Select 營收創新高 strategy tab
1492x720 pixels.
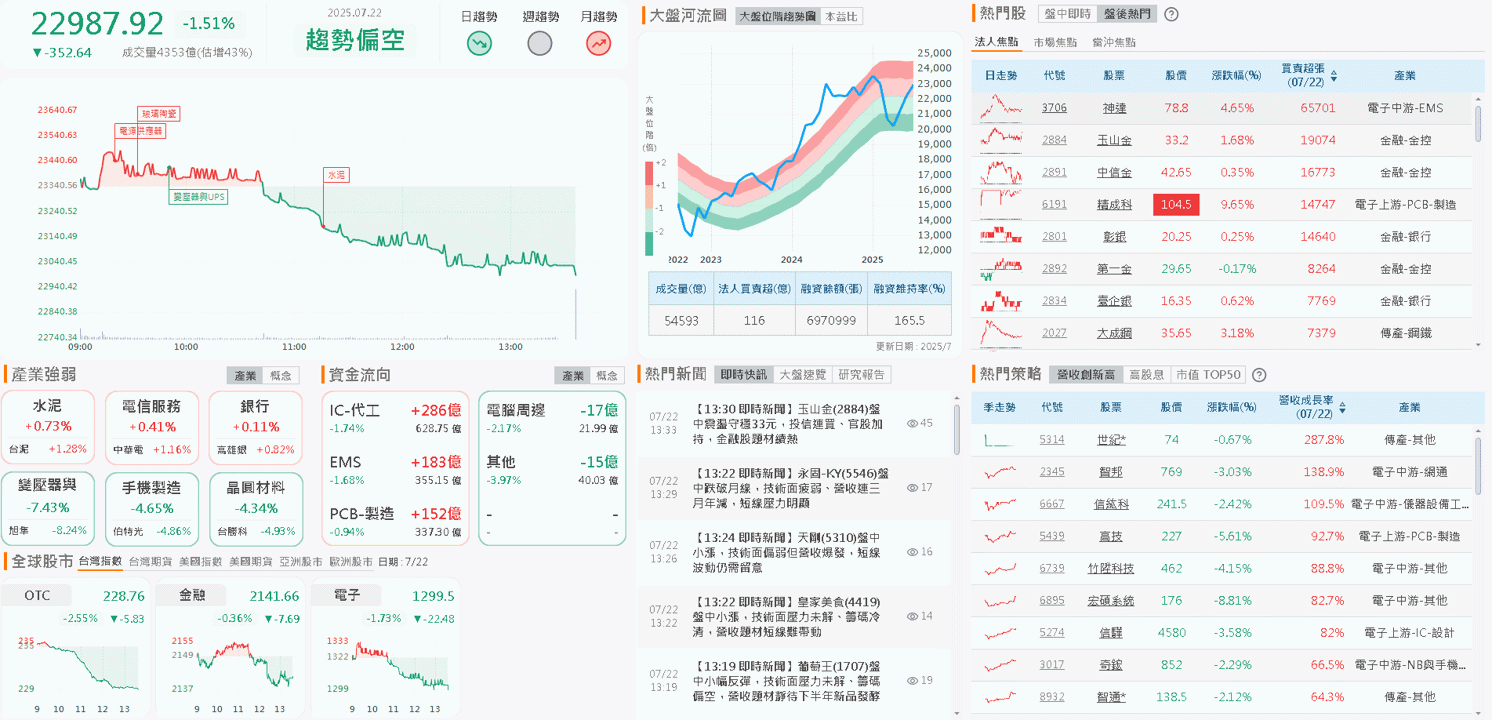pos(1084,375)
